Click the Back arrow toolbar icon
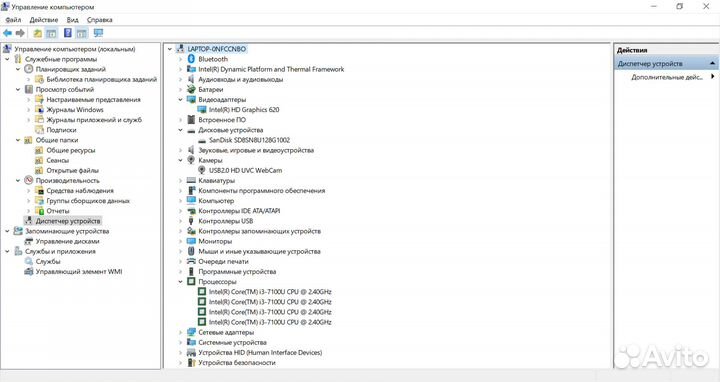Viewport: 720px width, 382px height. (x=7, y=33)
